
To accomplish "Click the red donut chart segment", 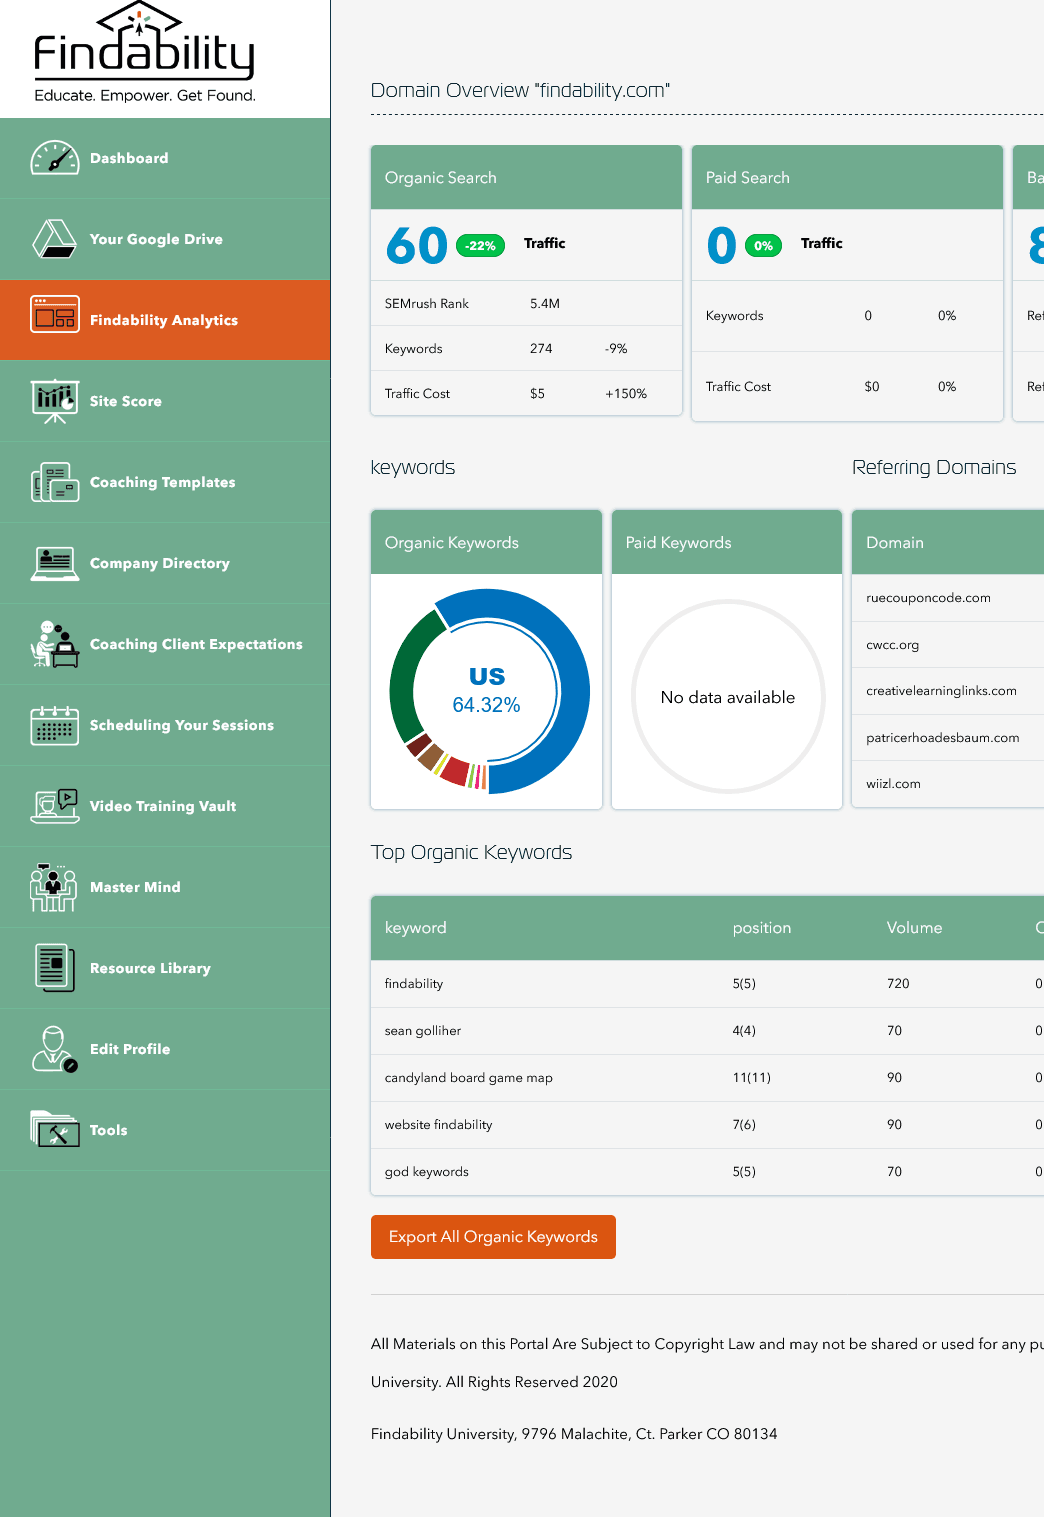I will (x=455, y=771).
